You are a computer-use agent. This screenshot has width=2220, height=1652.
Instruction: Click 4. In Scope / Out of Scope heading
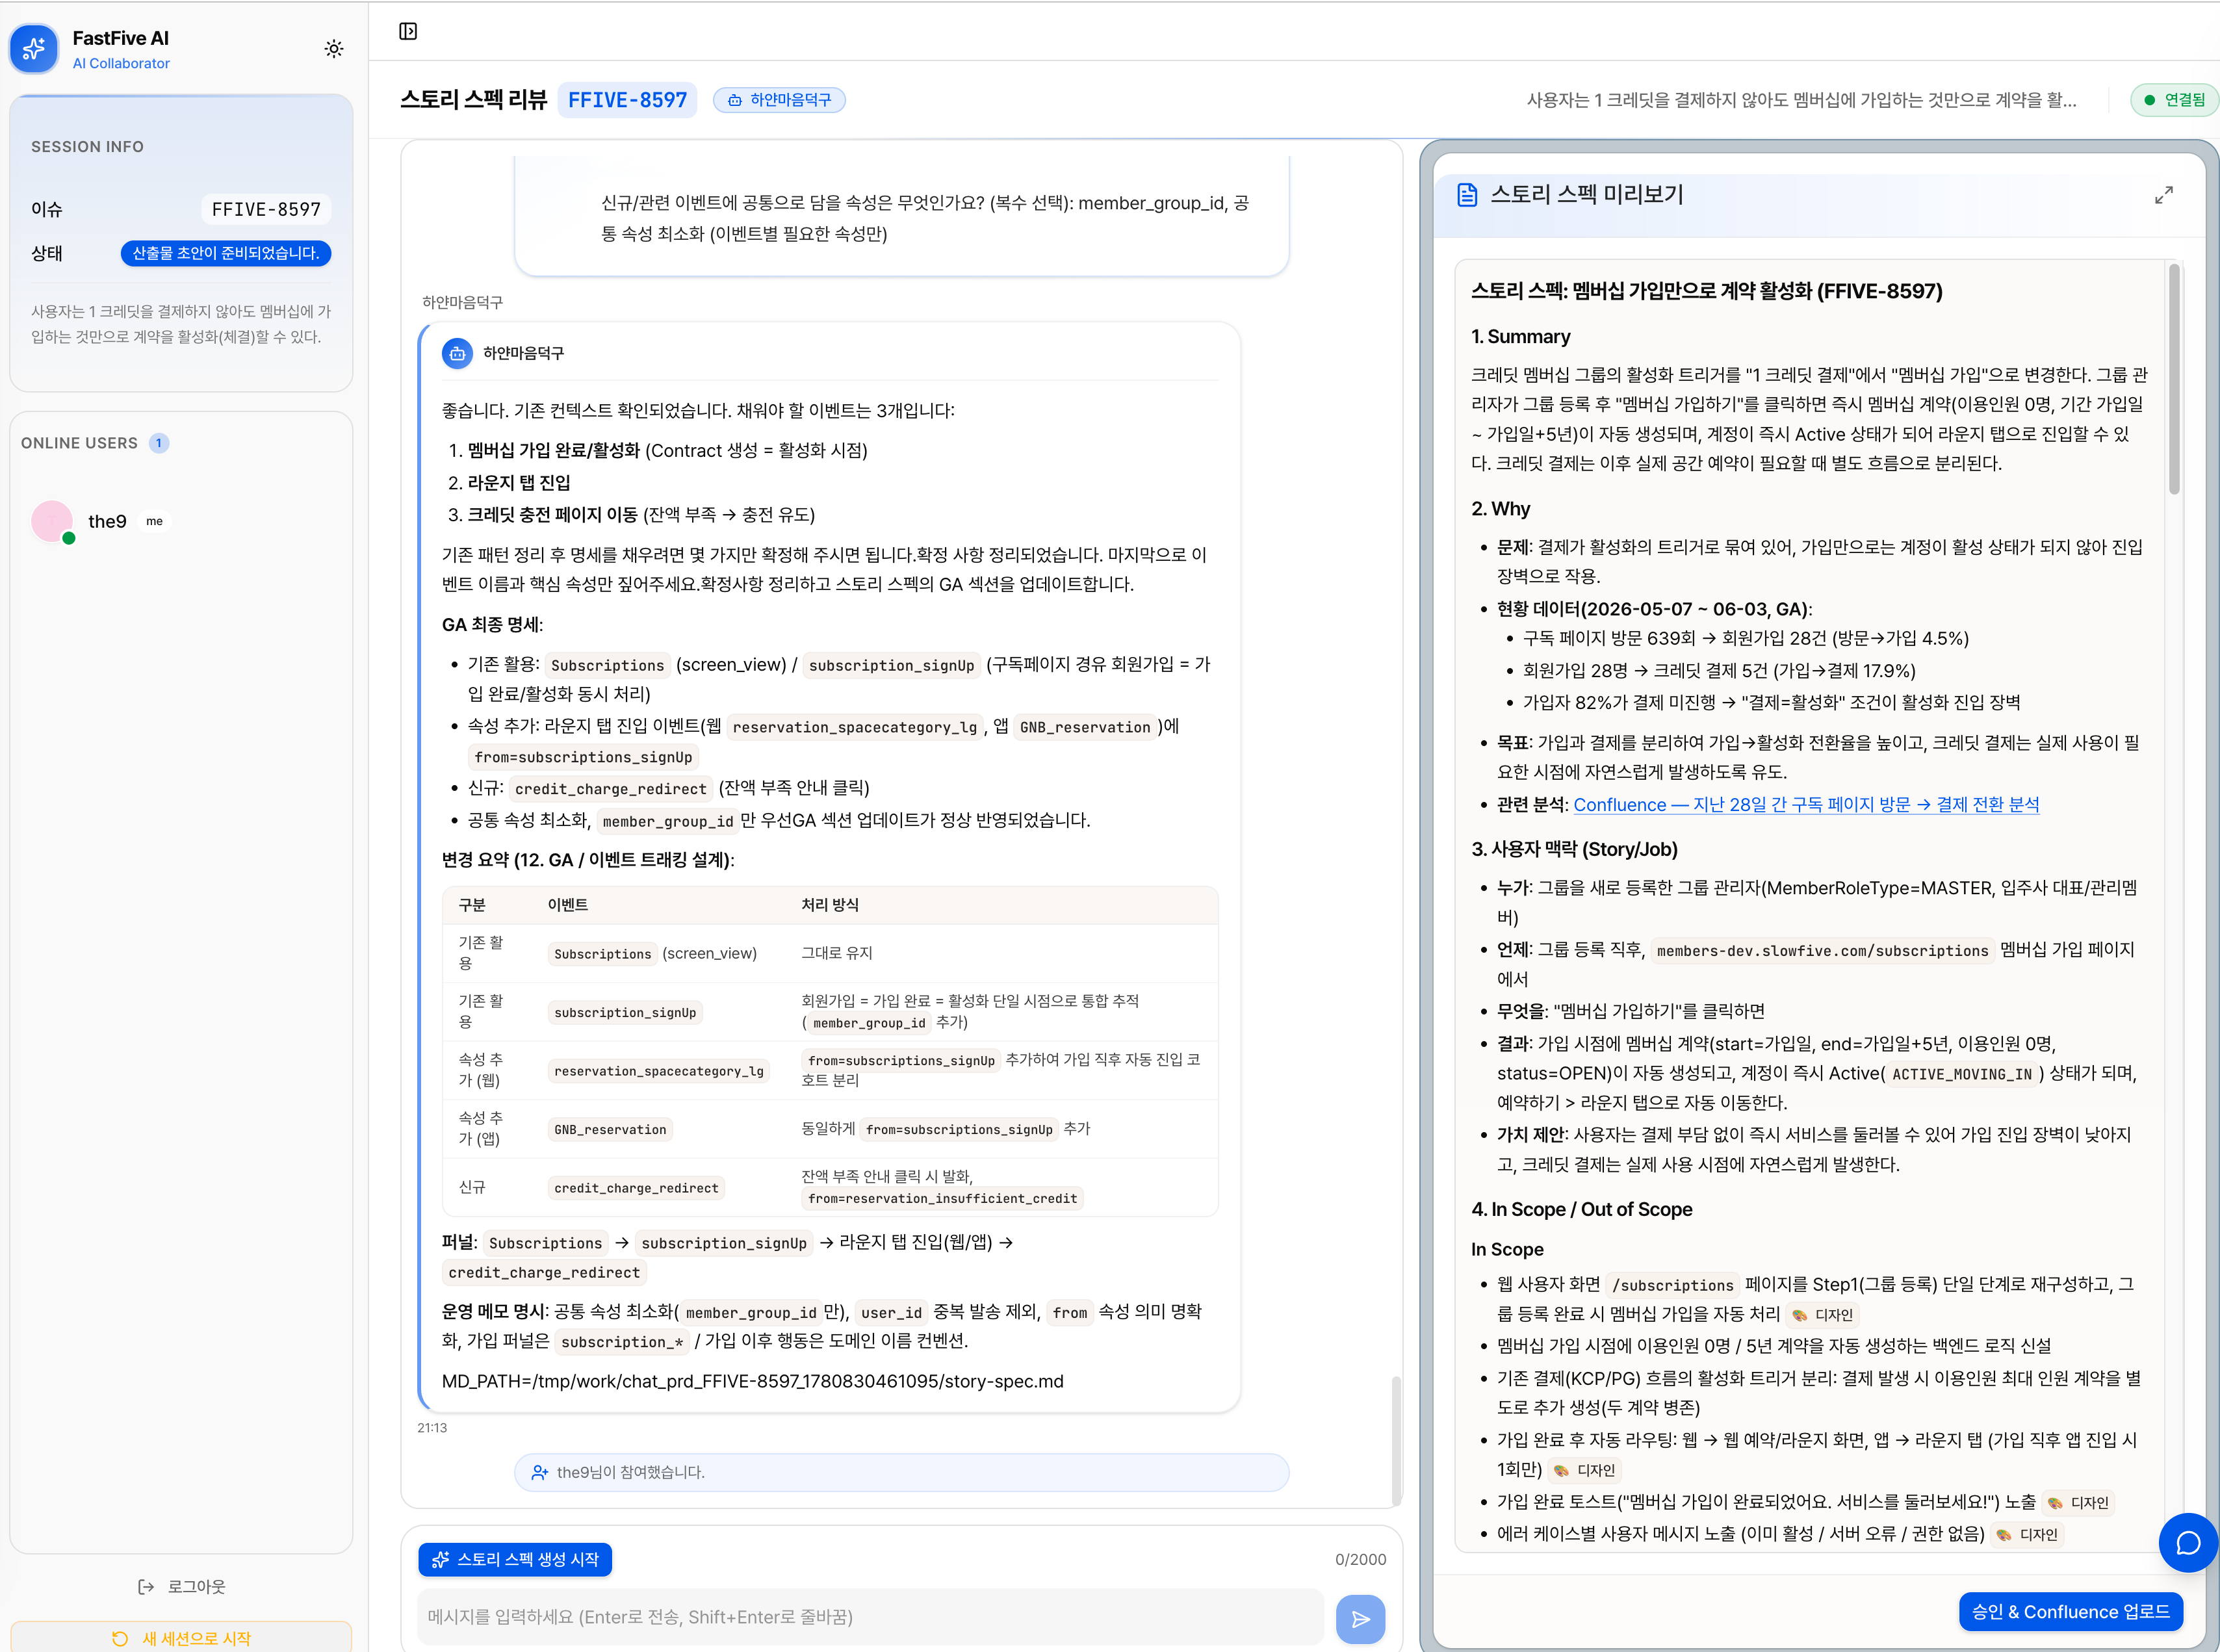pos(1581,1210)
